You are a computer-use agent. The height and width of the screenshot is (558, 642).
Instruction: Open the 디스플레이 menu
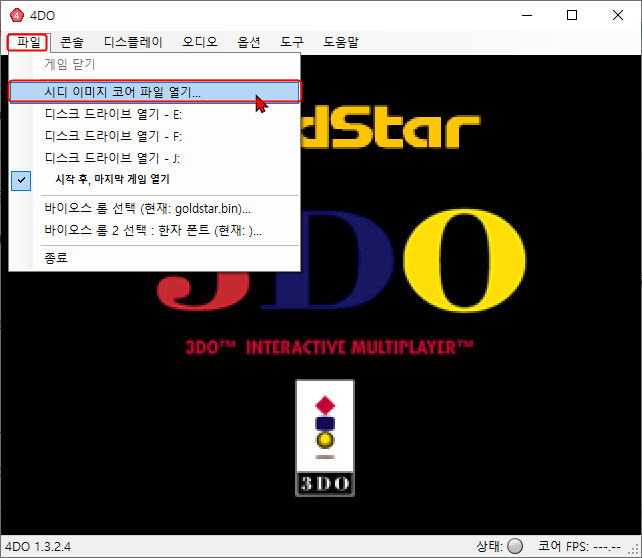point(133,42)
